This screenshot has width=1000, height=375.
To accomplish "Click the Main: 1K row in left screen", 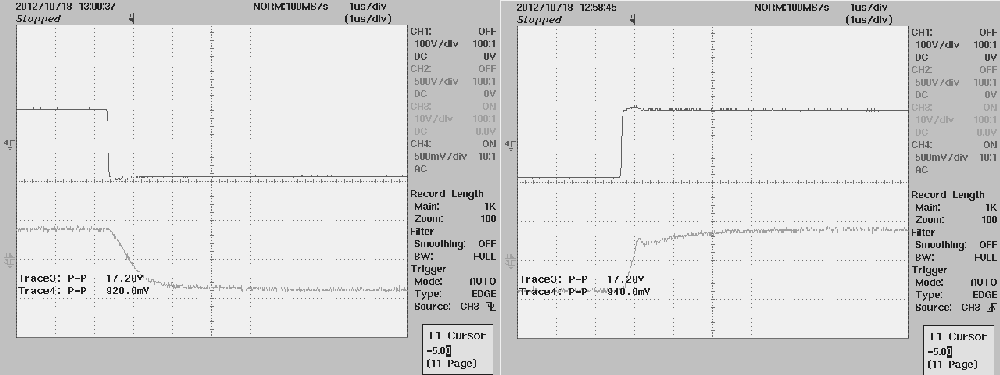I will (455, 207).
